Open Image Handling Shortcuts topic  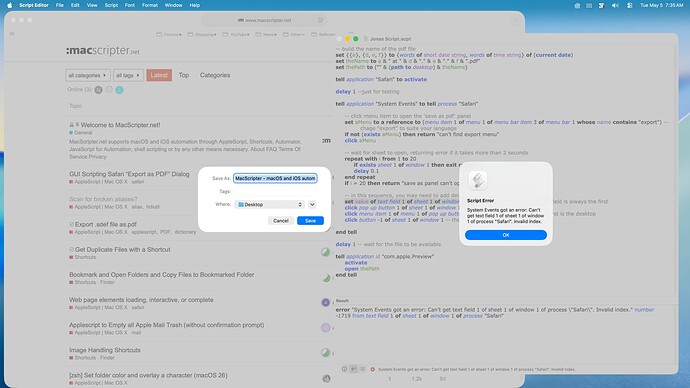pyautogui.click(x=105, y=350)
